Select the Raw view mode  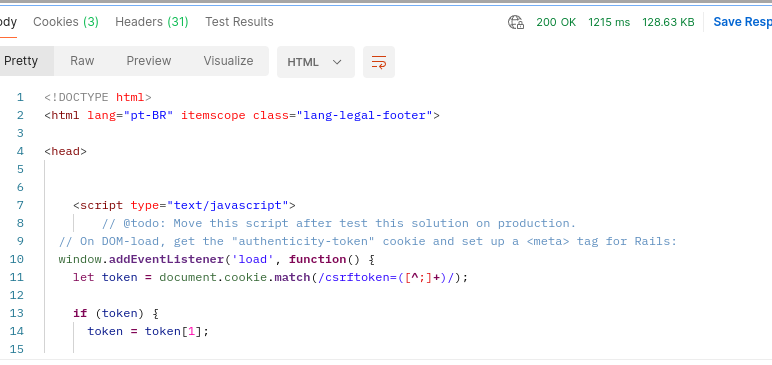coord(82,61)
